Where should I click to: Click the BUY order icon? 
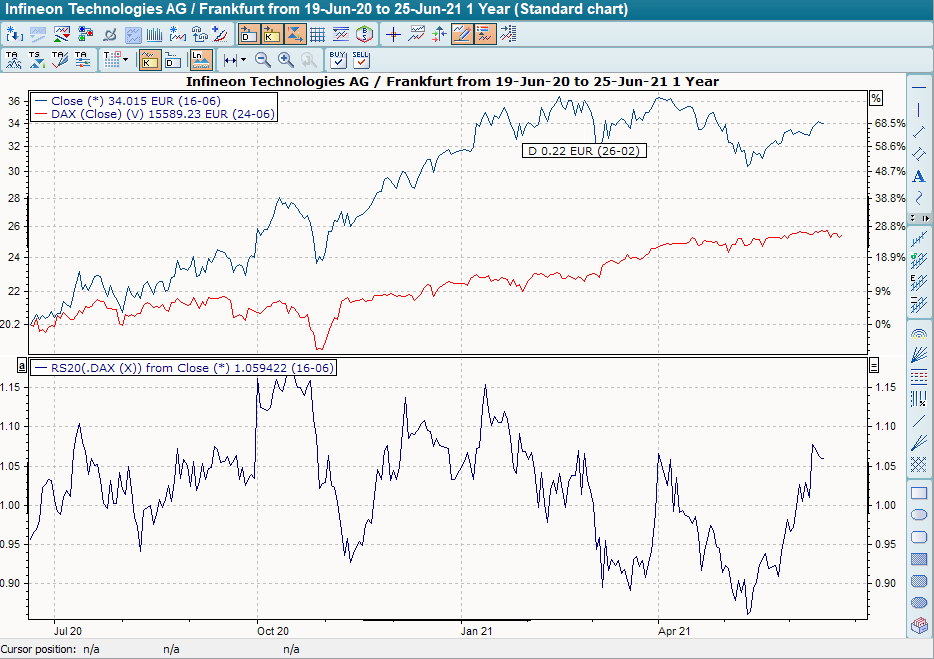[x=337, y=60]
